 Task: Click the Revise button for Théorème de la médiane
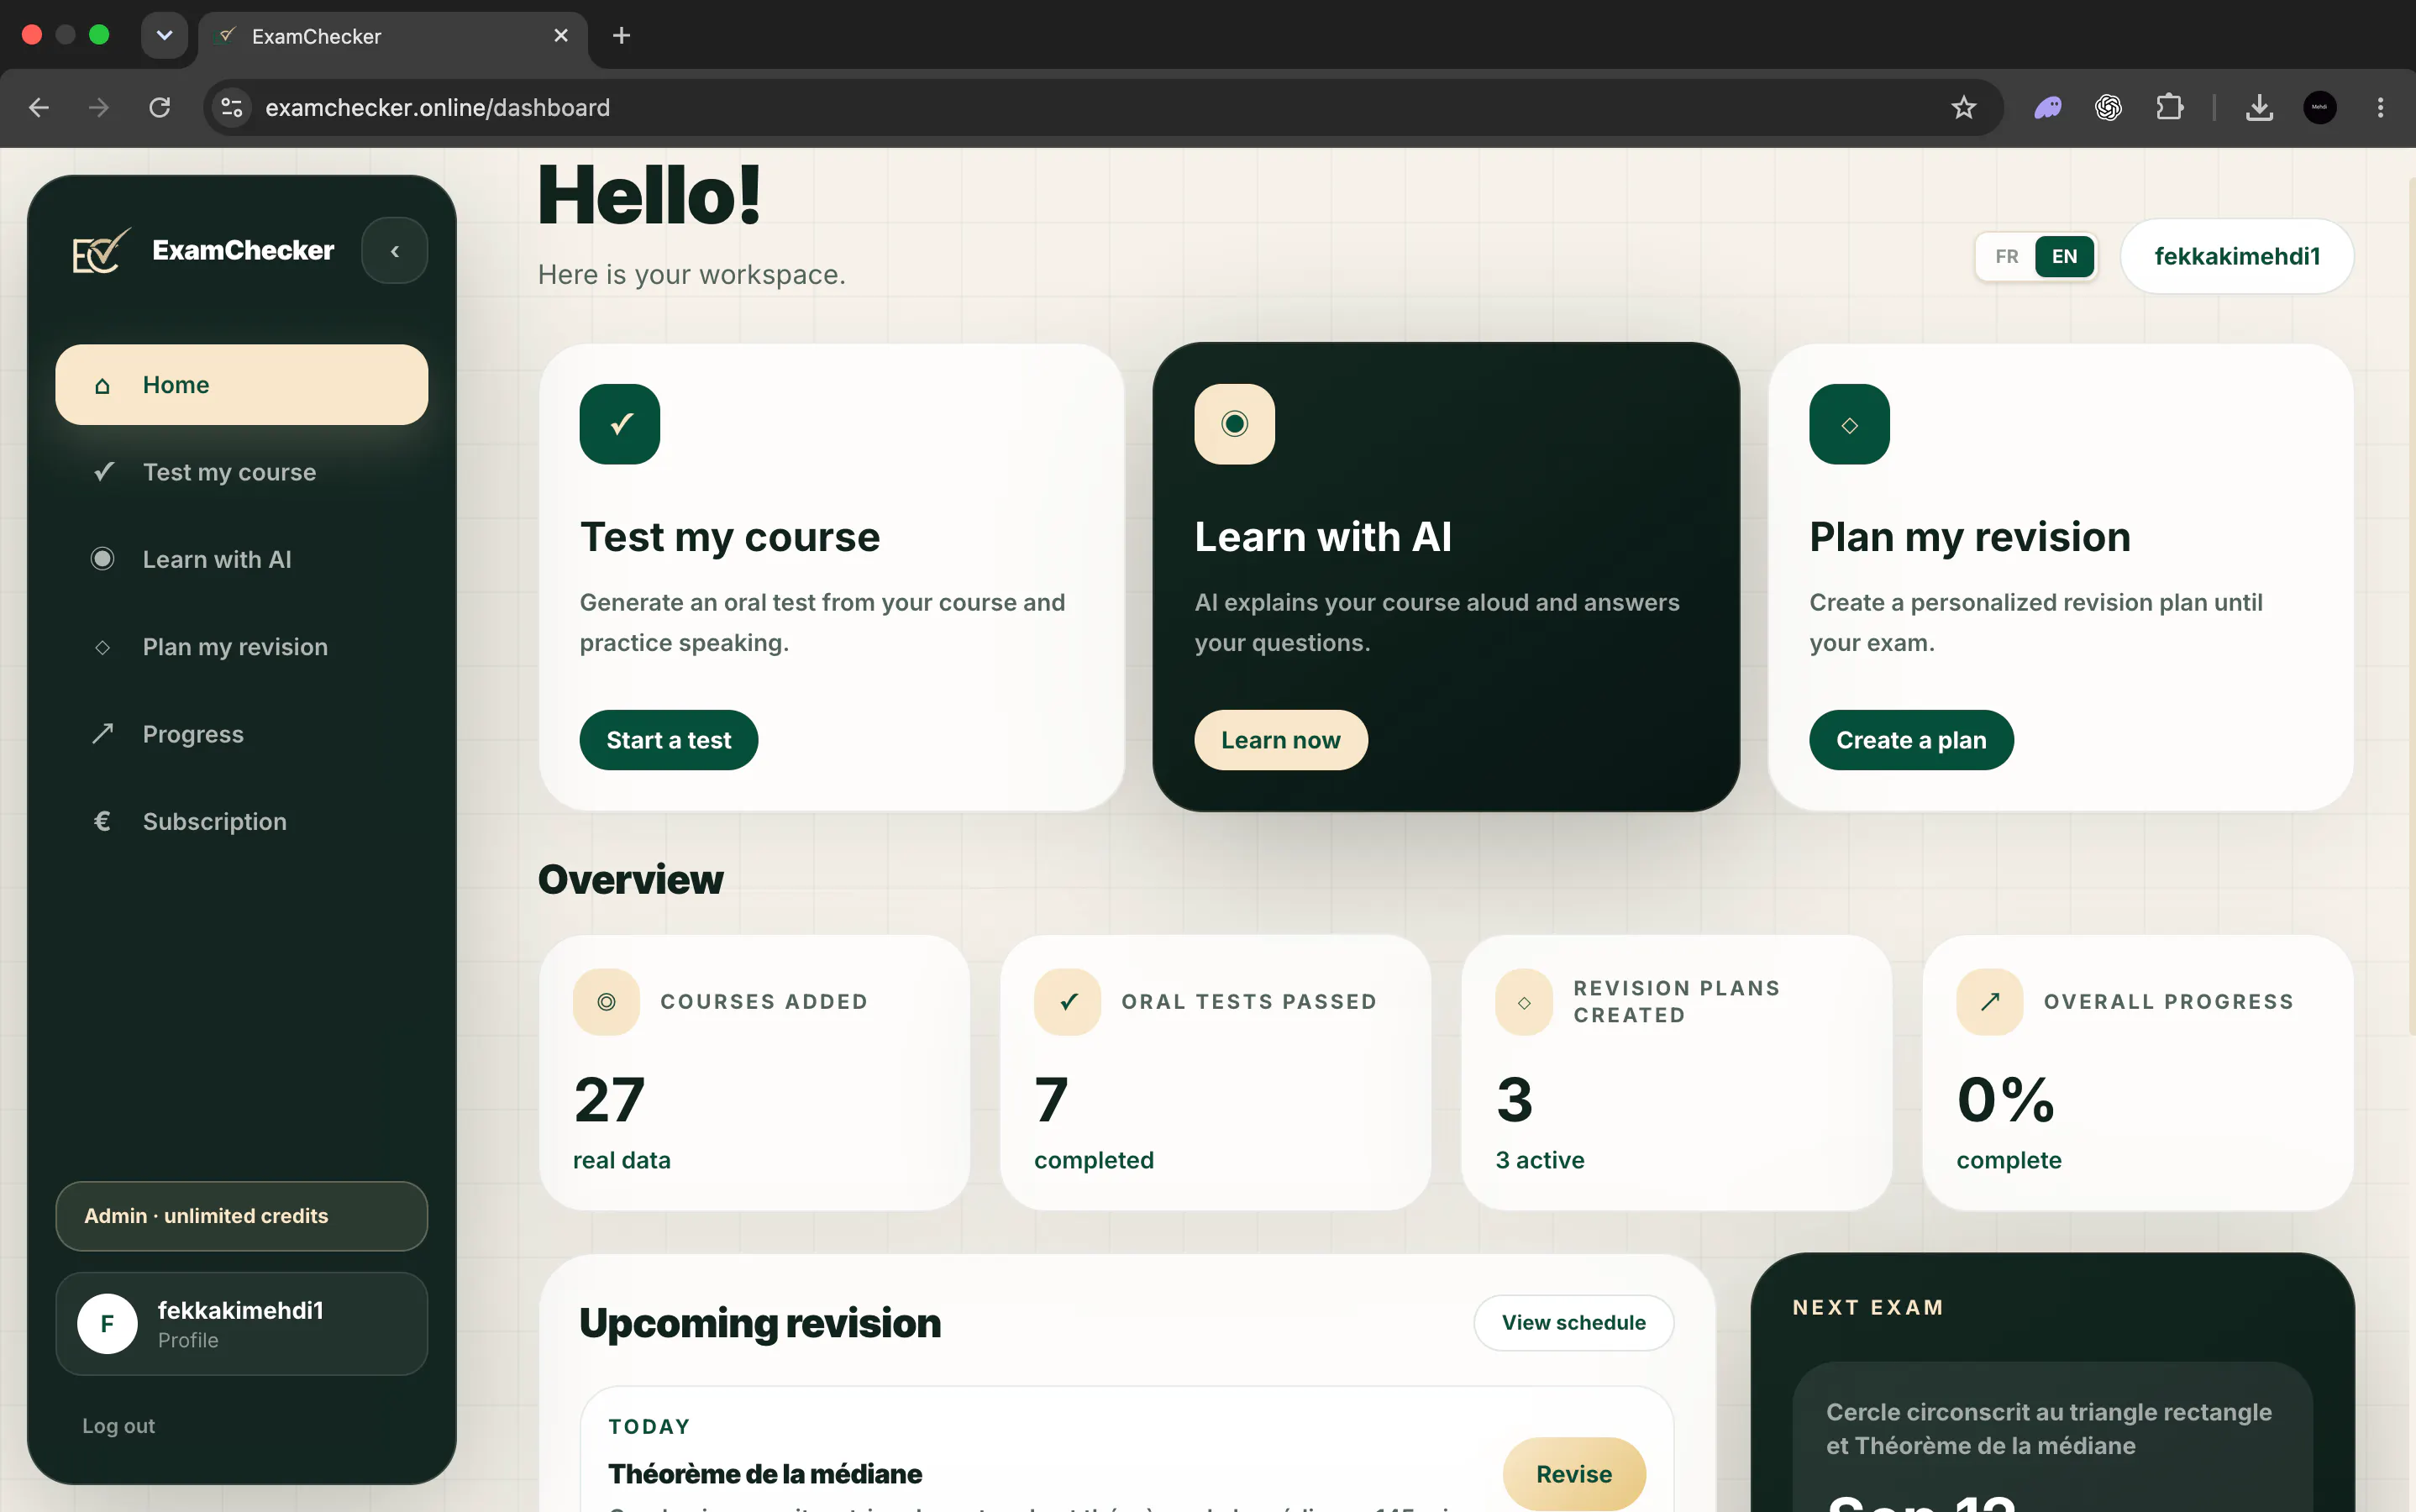pos(1574,1474)
